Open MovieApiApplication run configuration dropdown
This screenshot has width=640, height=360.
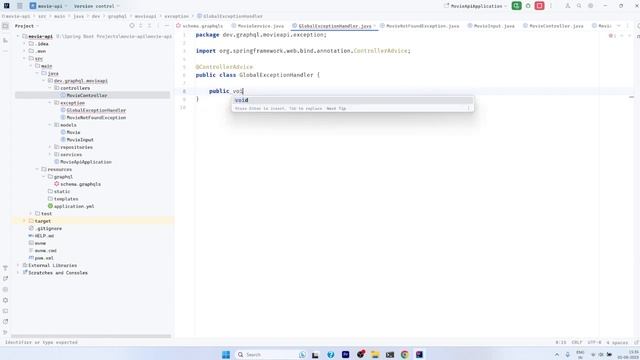coord(476,6)
